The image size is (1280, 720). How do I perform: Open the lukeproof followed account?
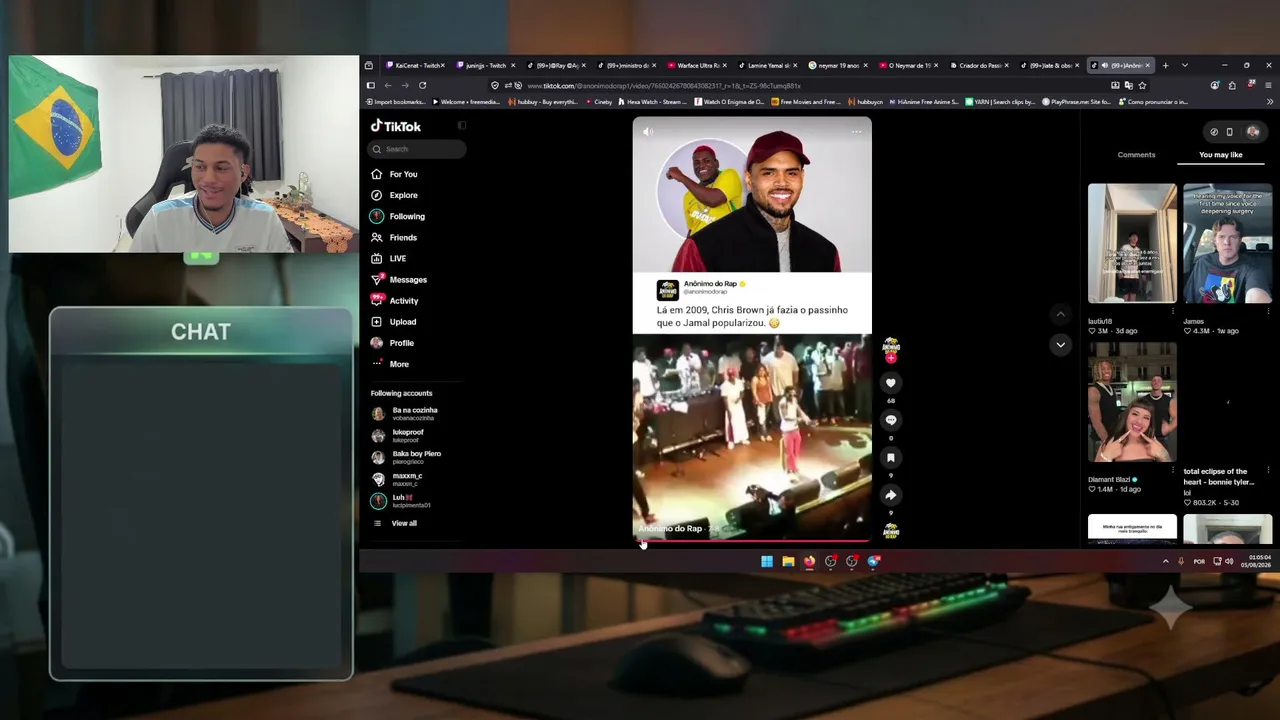click(398, 435)
